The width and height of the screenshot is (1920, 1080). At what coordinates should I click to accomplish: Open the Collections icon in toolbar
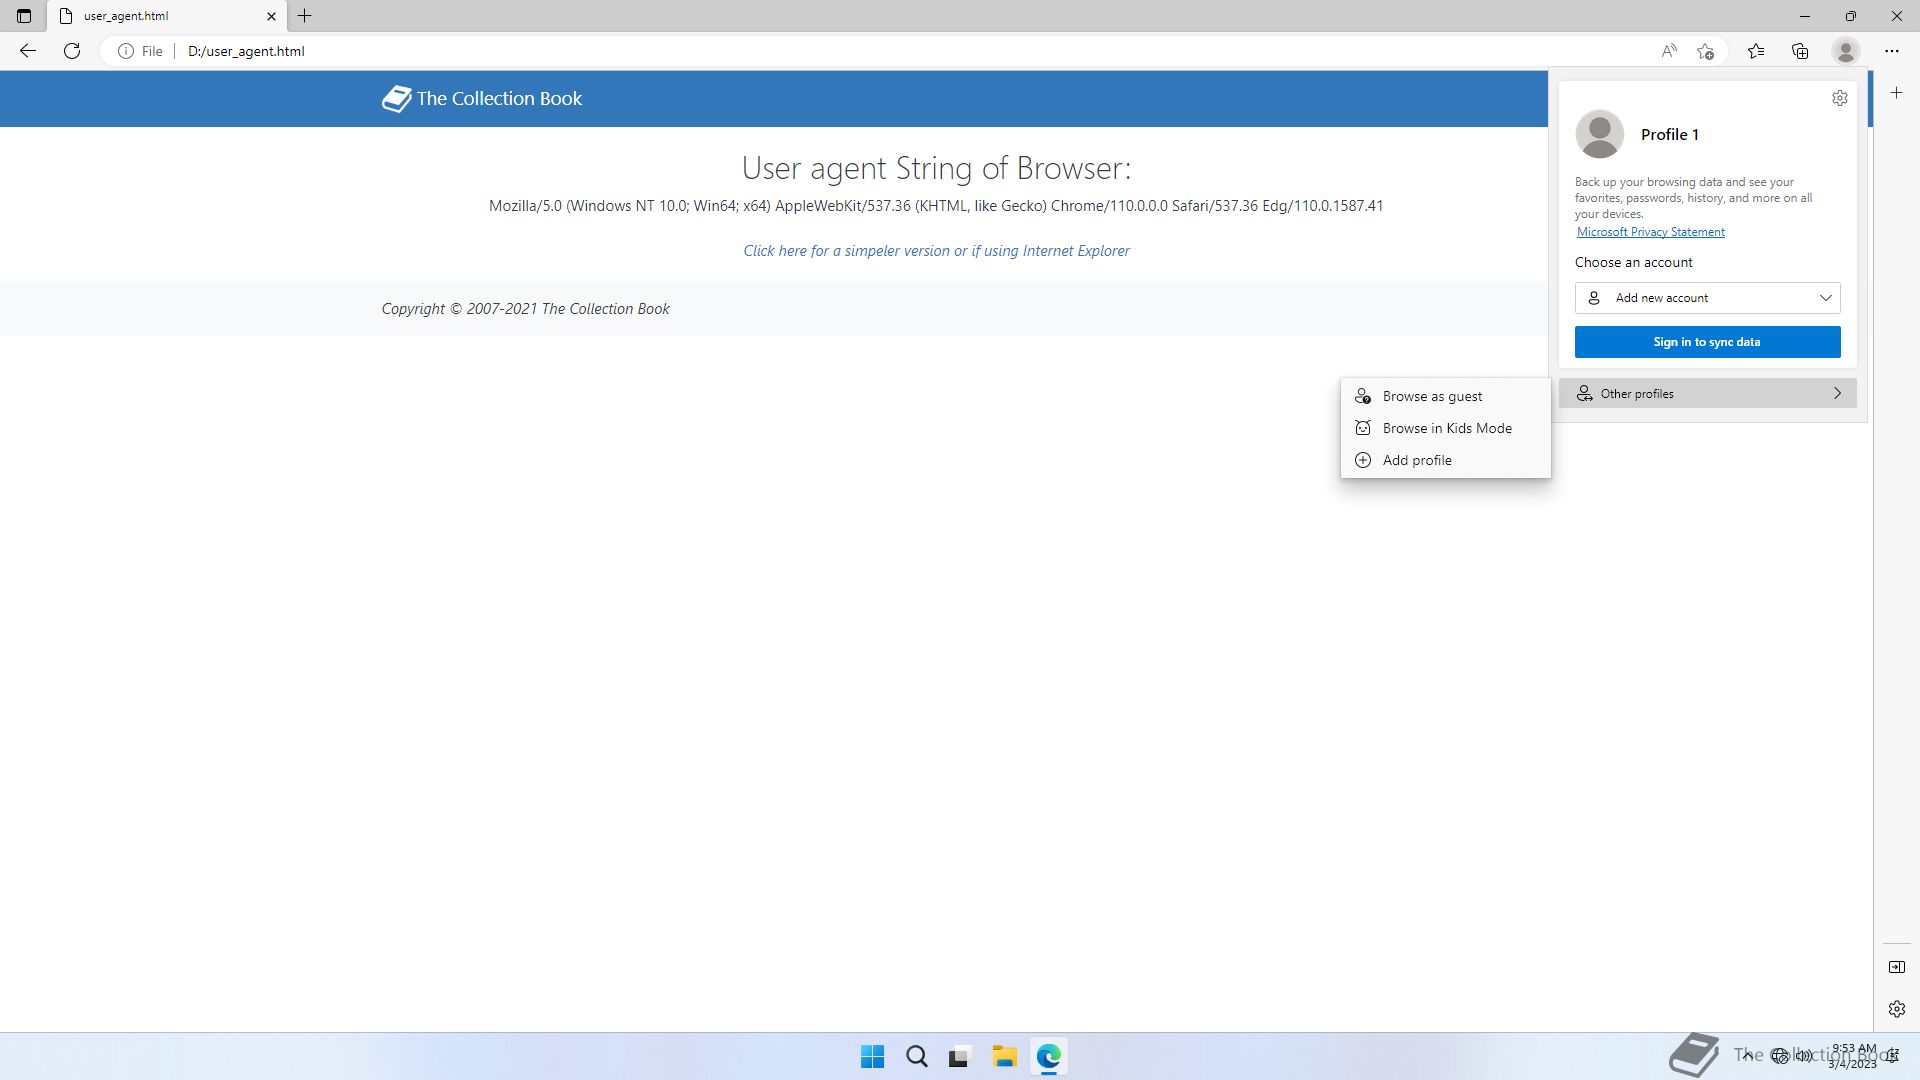click(x=1800, y=51)
